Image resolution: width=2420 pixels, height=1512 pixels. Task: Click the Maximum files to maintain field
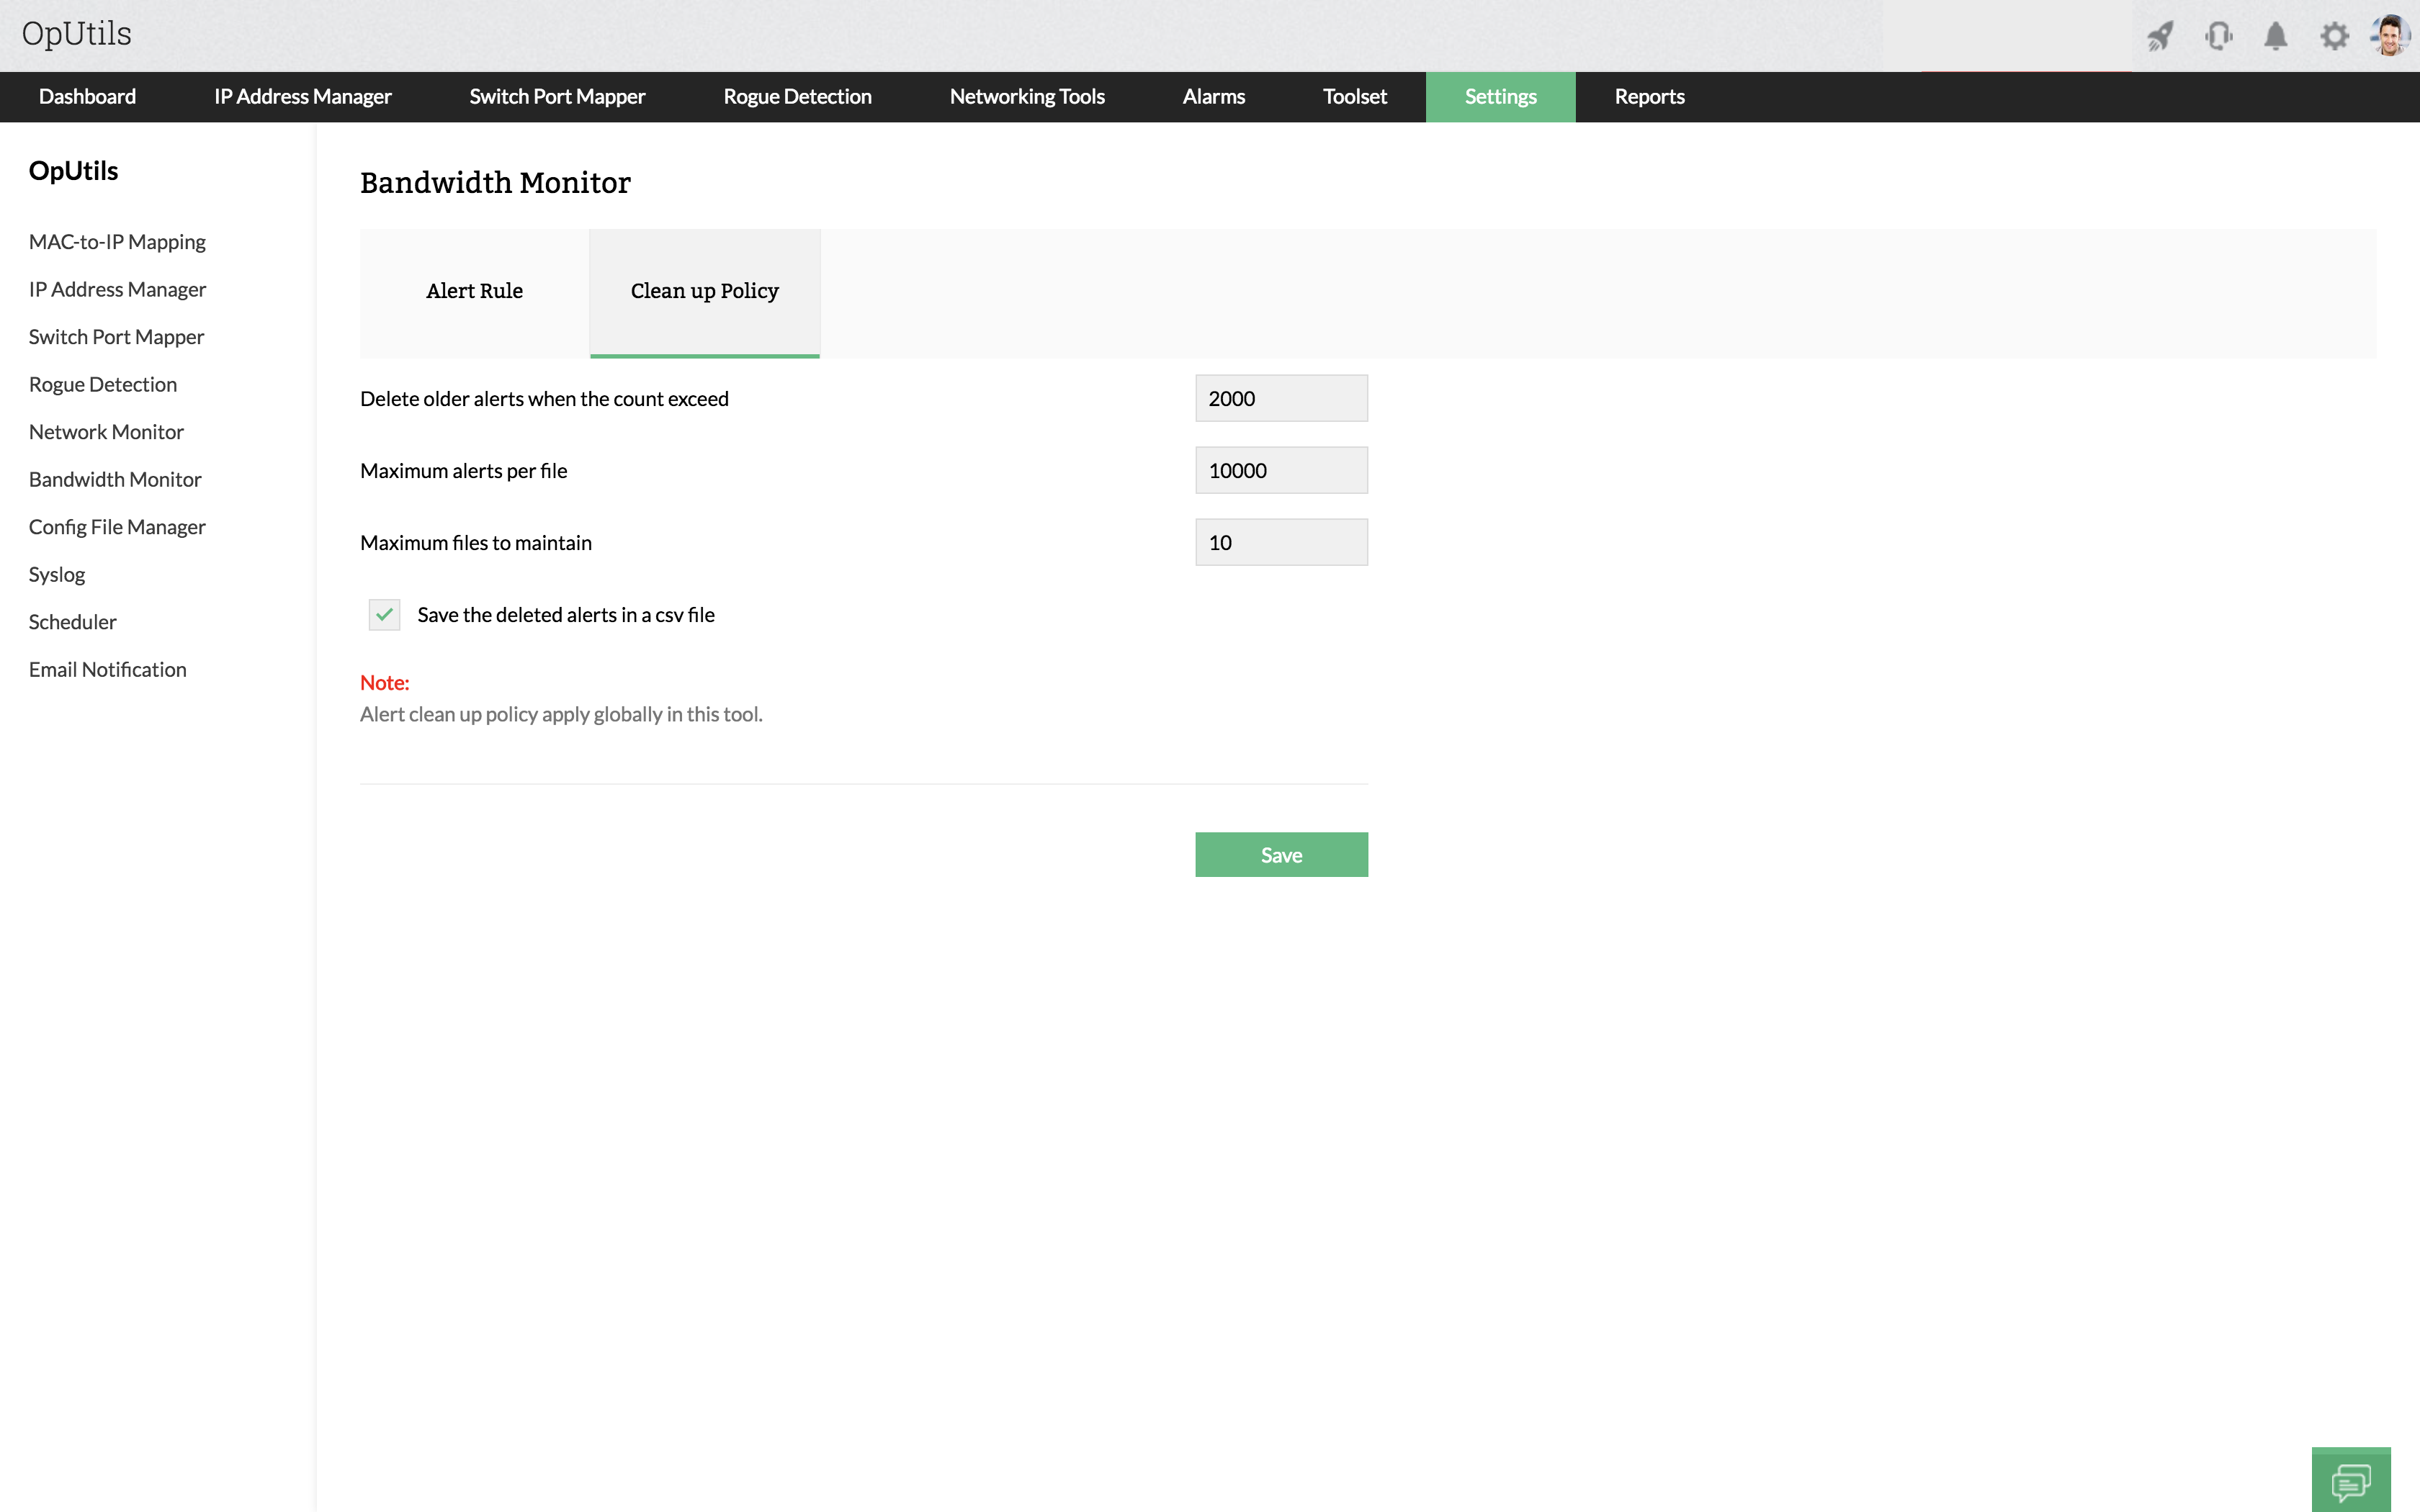point(1281,542)
